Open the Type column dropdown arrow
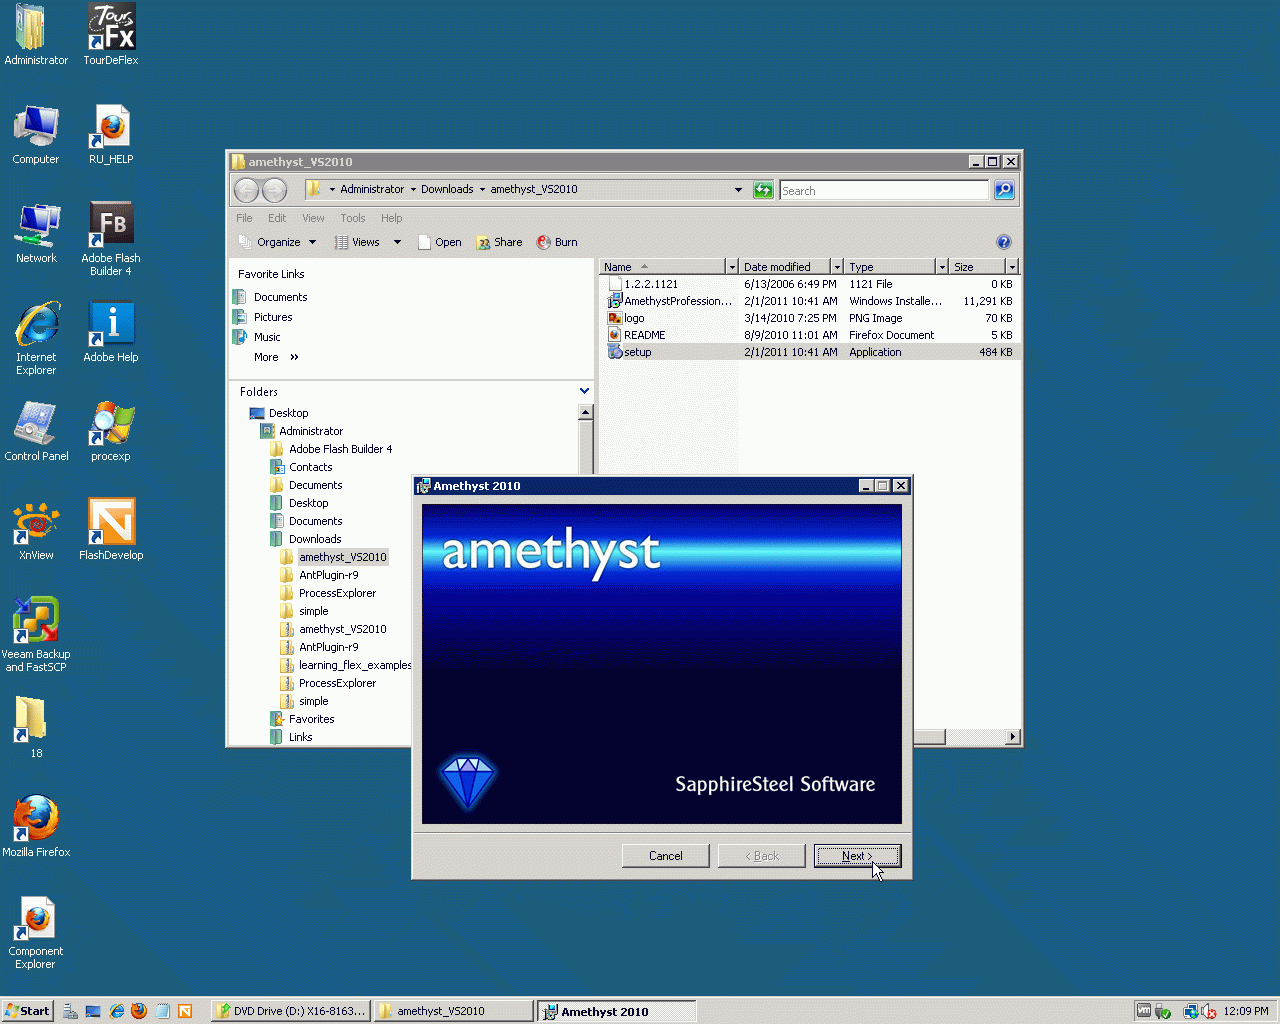The width and height of the screenshot is (1280, 1024). pos(941,267)
